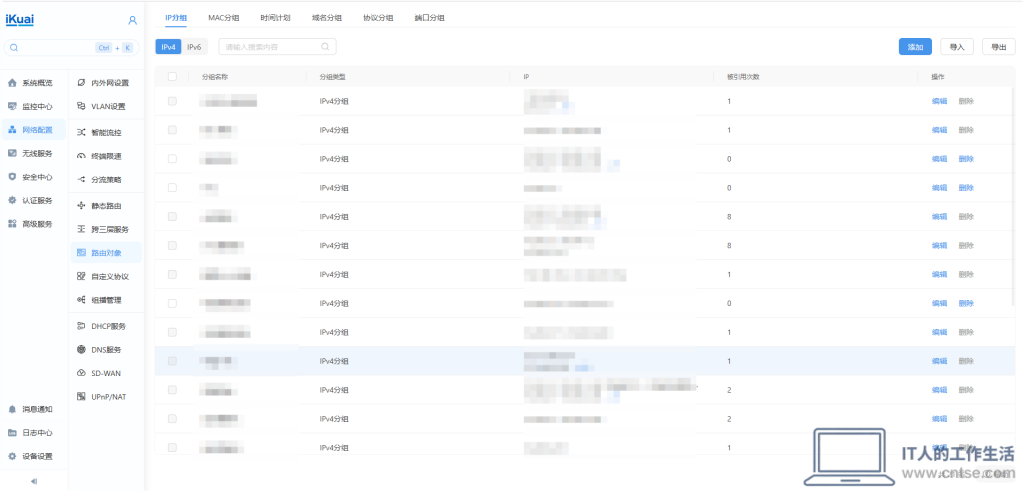1024x491 pixels.
Task: Open 设备设置 device settings
Action: [35, 456]
